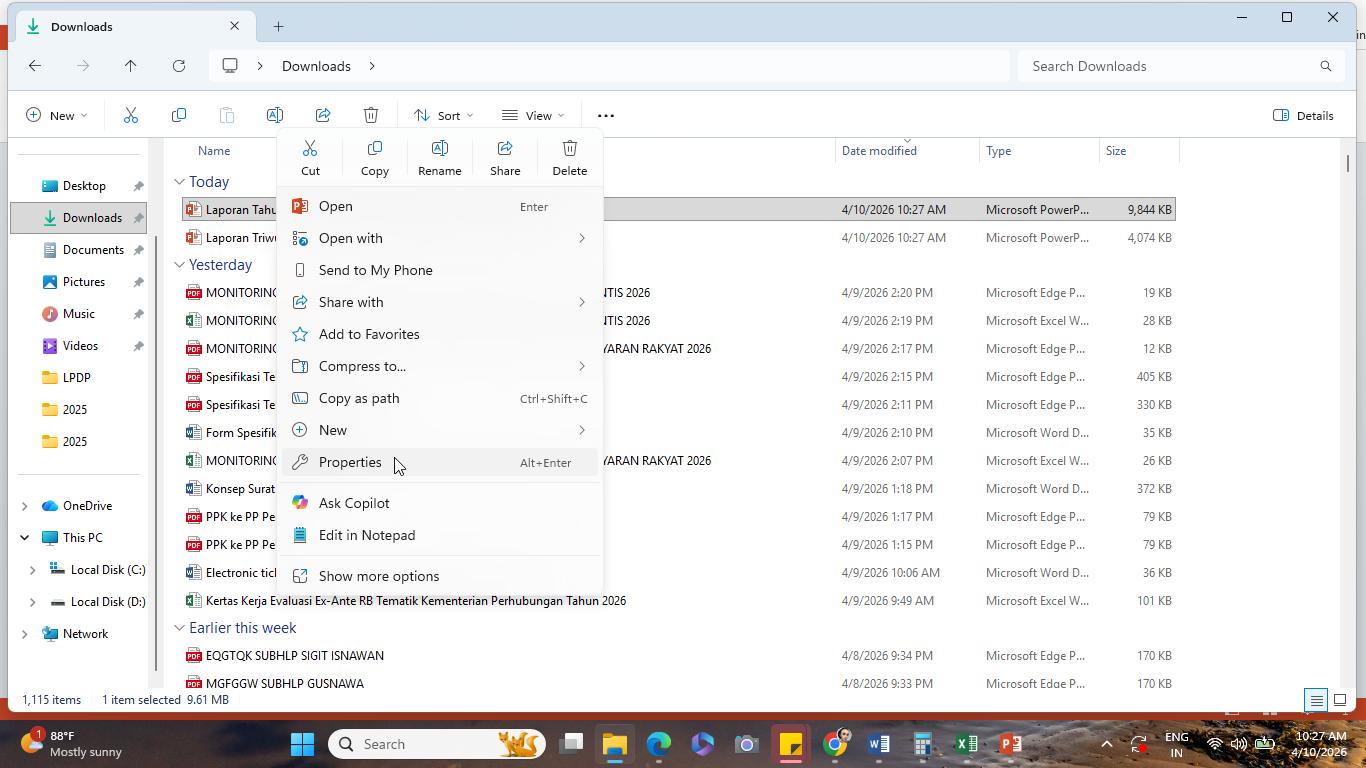Open taskbar Search box
This screenshot has height=768, width=1366.
pyautogui.click(x=437, y=744)
